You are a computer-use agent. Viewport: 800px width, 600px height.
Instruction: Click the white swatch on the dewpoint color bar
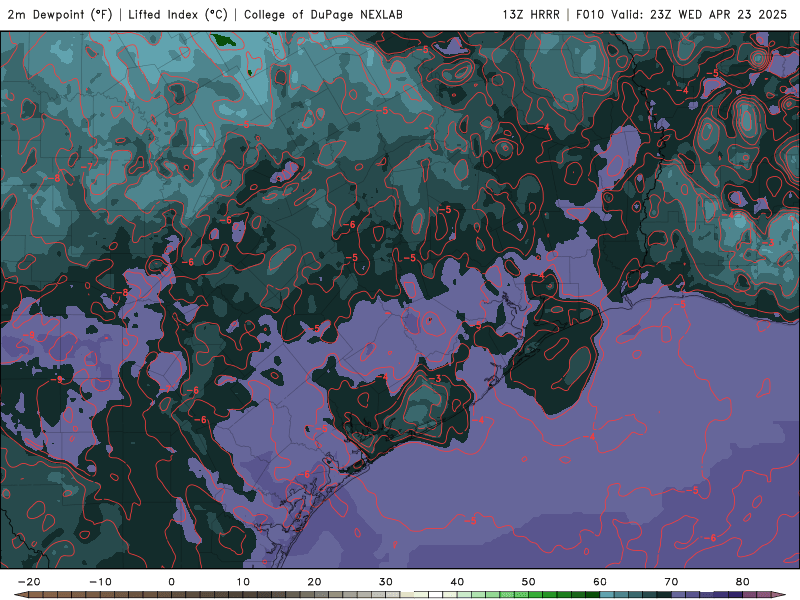tap(436, 595)
